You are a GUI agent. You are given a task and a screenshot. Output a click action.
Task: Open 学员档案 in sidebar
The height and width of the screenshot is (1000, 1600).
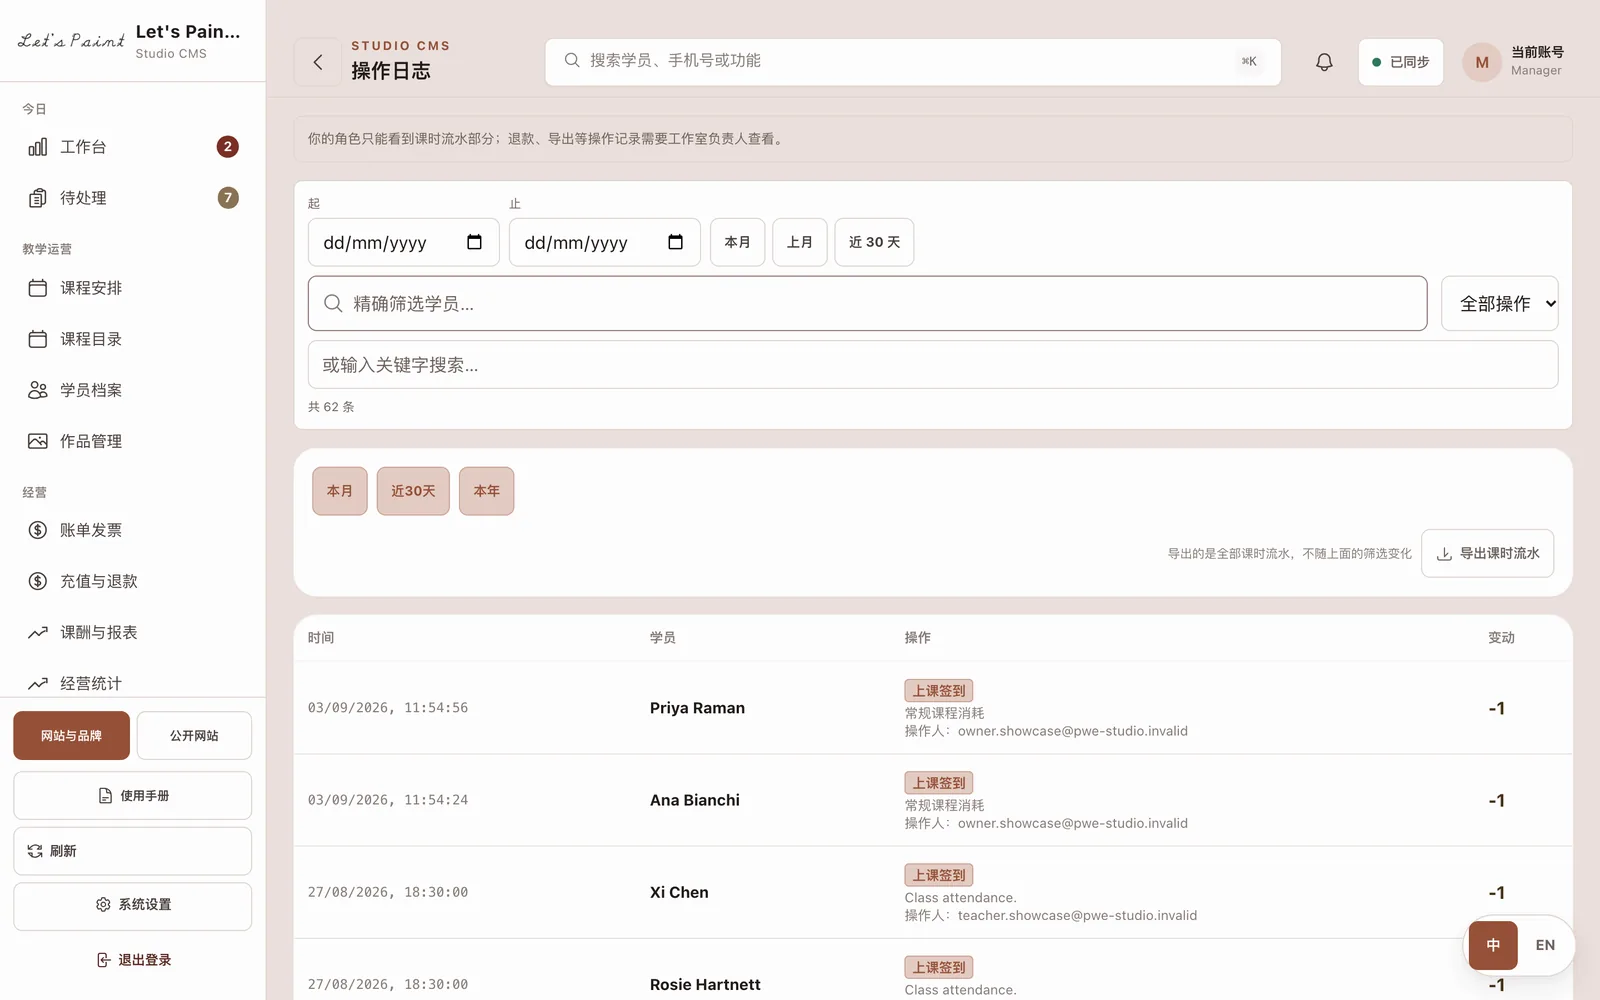tap(133, 390)
